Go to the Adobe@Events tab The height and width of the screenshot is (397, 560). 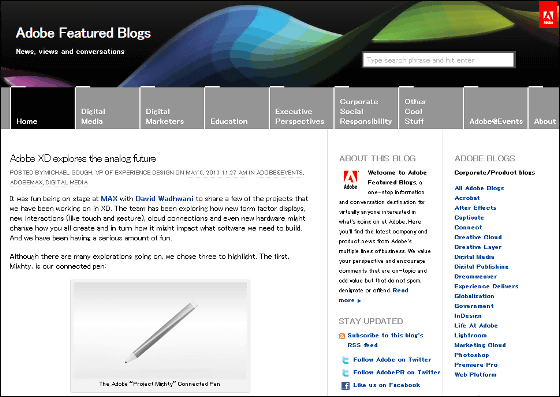pyautogui.click(x=496, y=108)
